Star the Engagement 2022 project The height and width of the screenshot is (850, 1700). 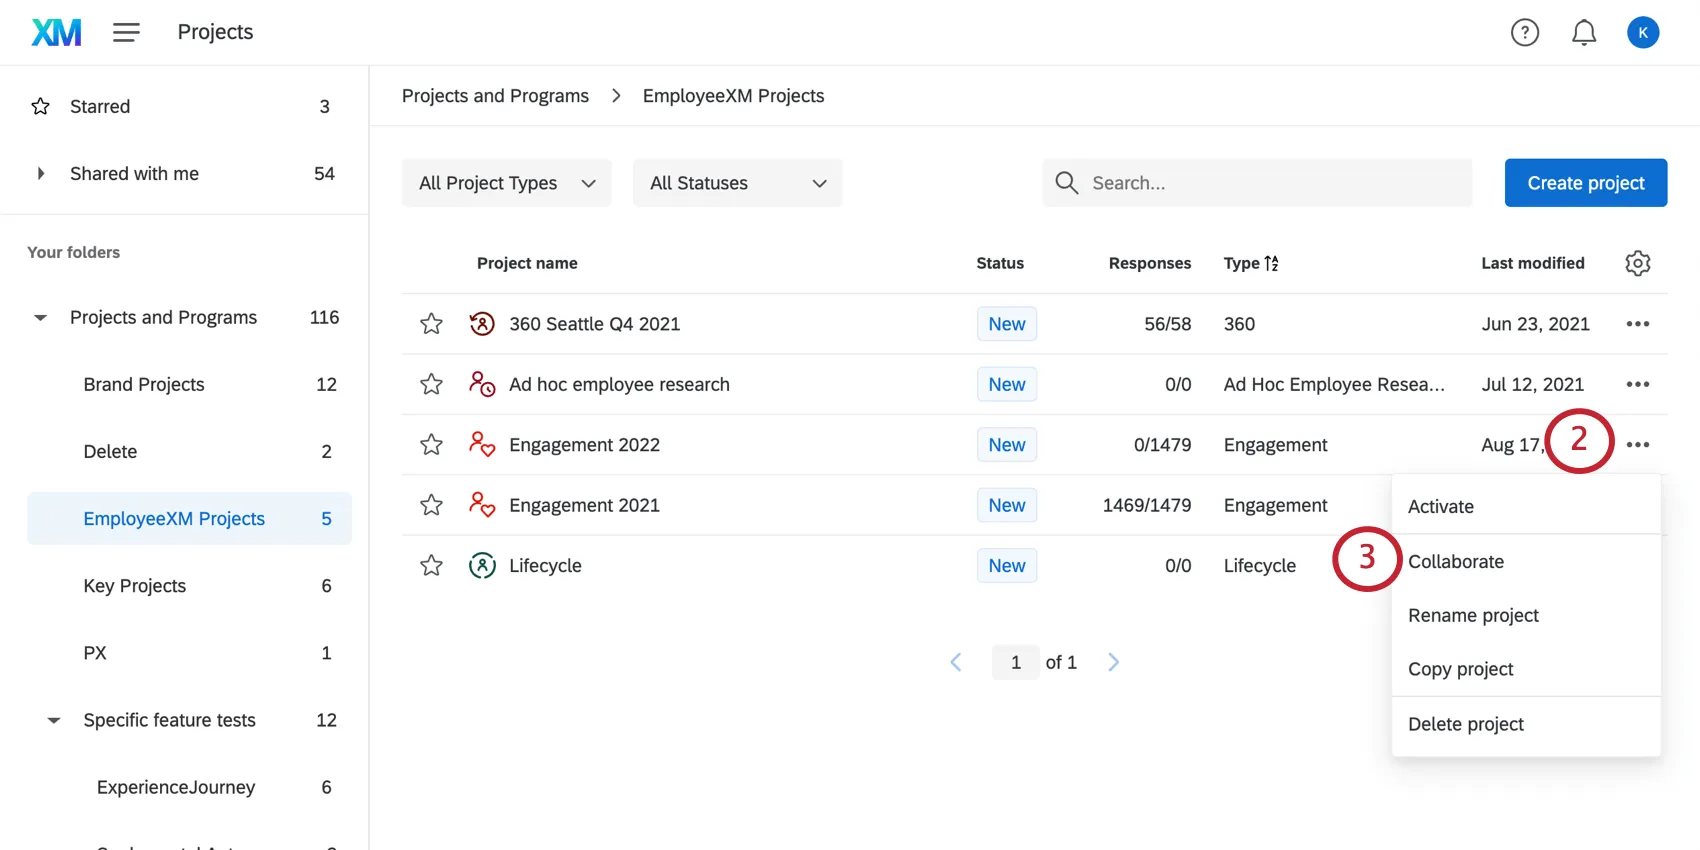tap(431, 445)
